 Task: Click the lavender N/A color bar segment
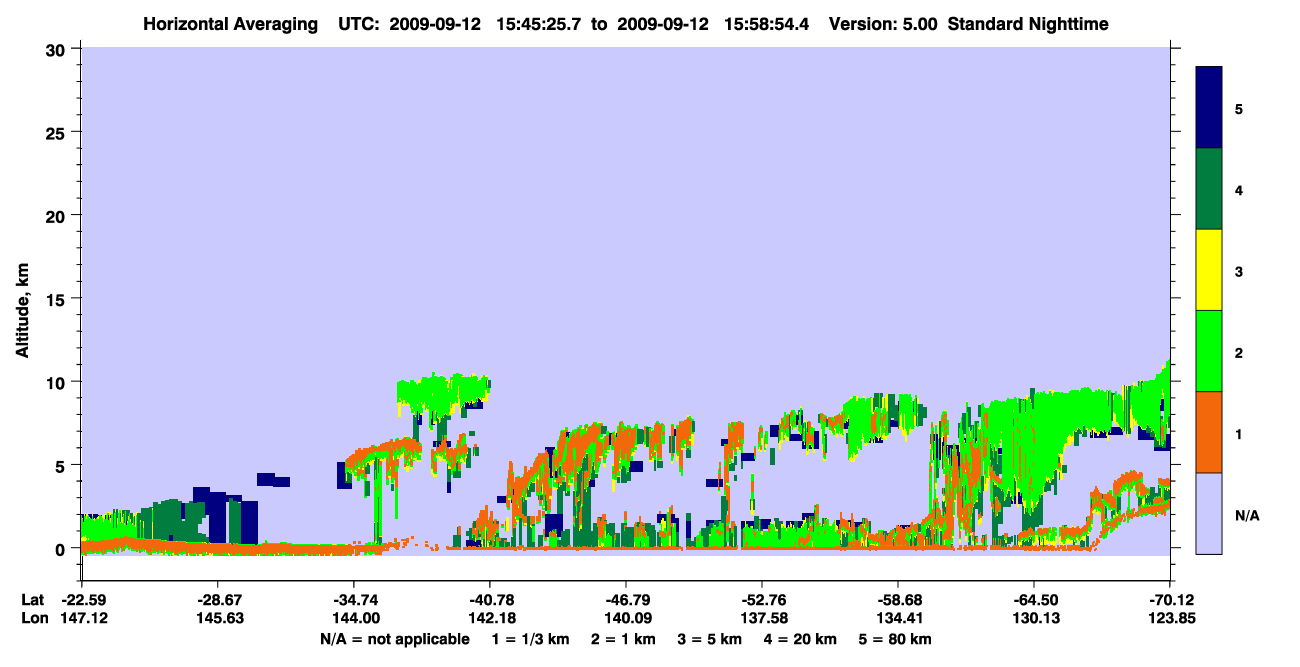pos(1209,513)
